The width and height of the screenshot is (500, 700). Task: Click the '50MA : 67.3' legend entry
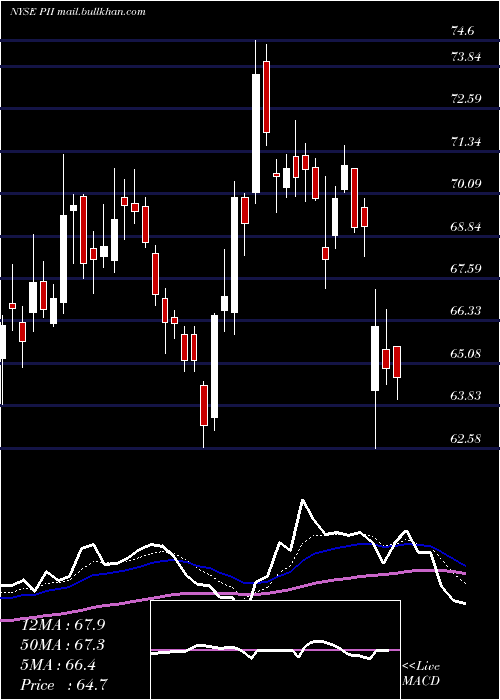[63, 645]
